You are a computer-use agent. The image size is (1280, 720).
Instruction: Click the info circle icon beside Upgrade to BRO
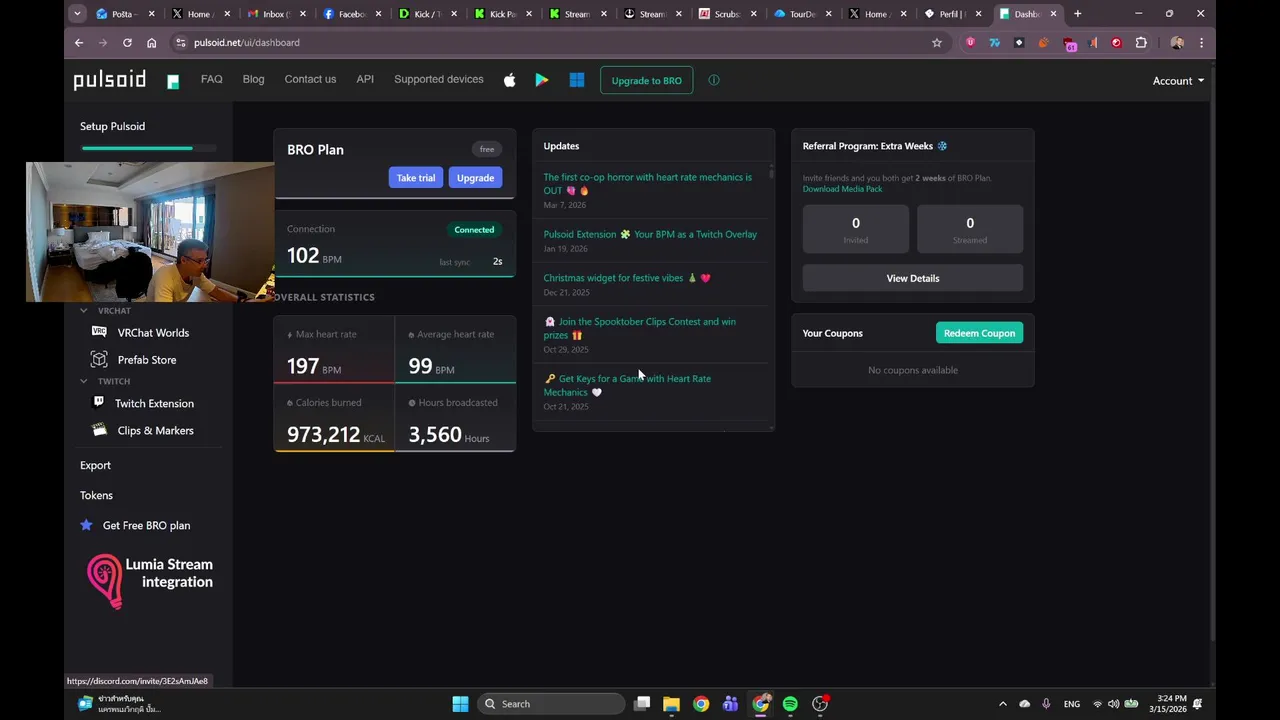(714, 80)
